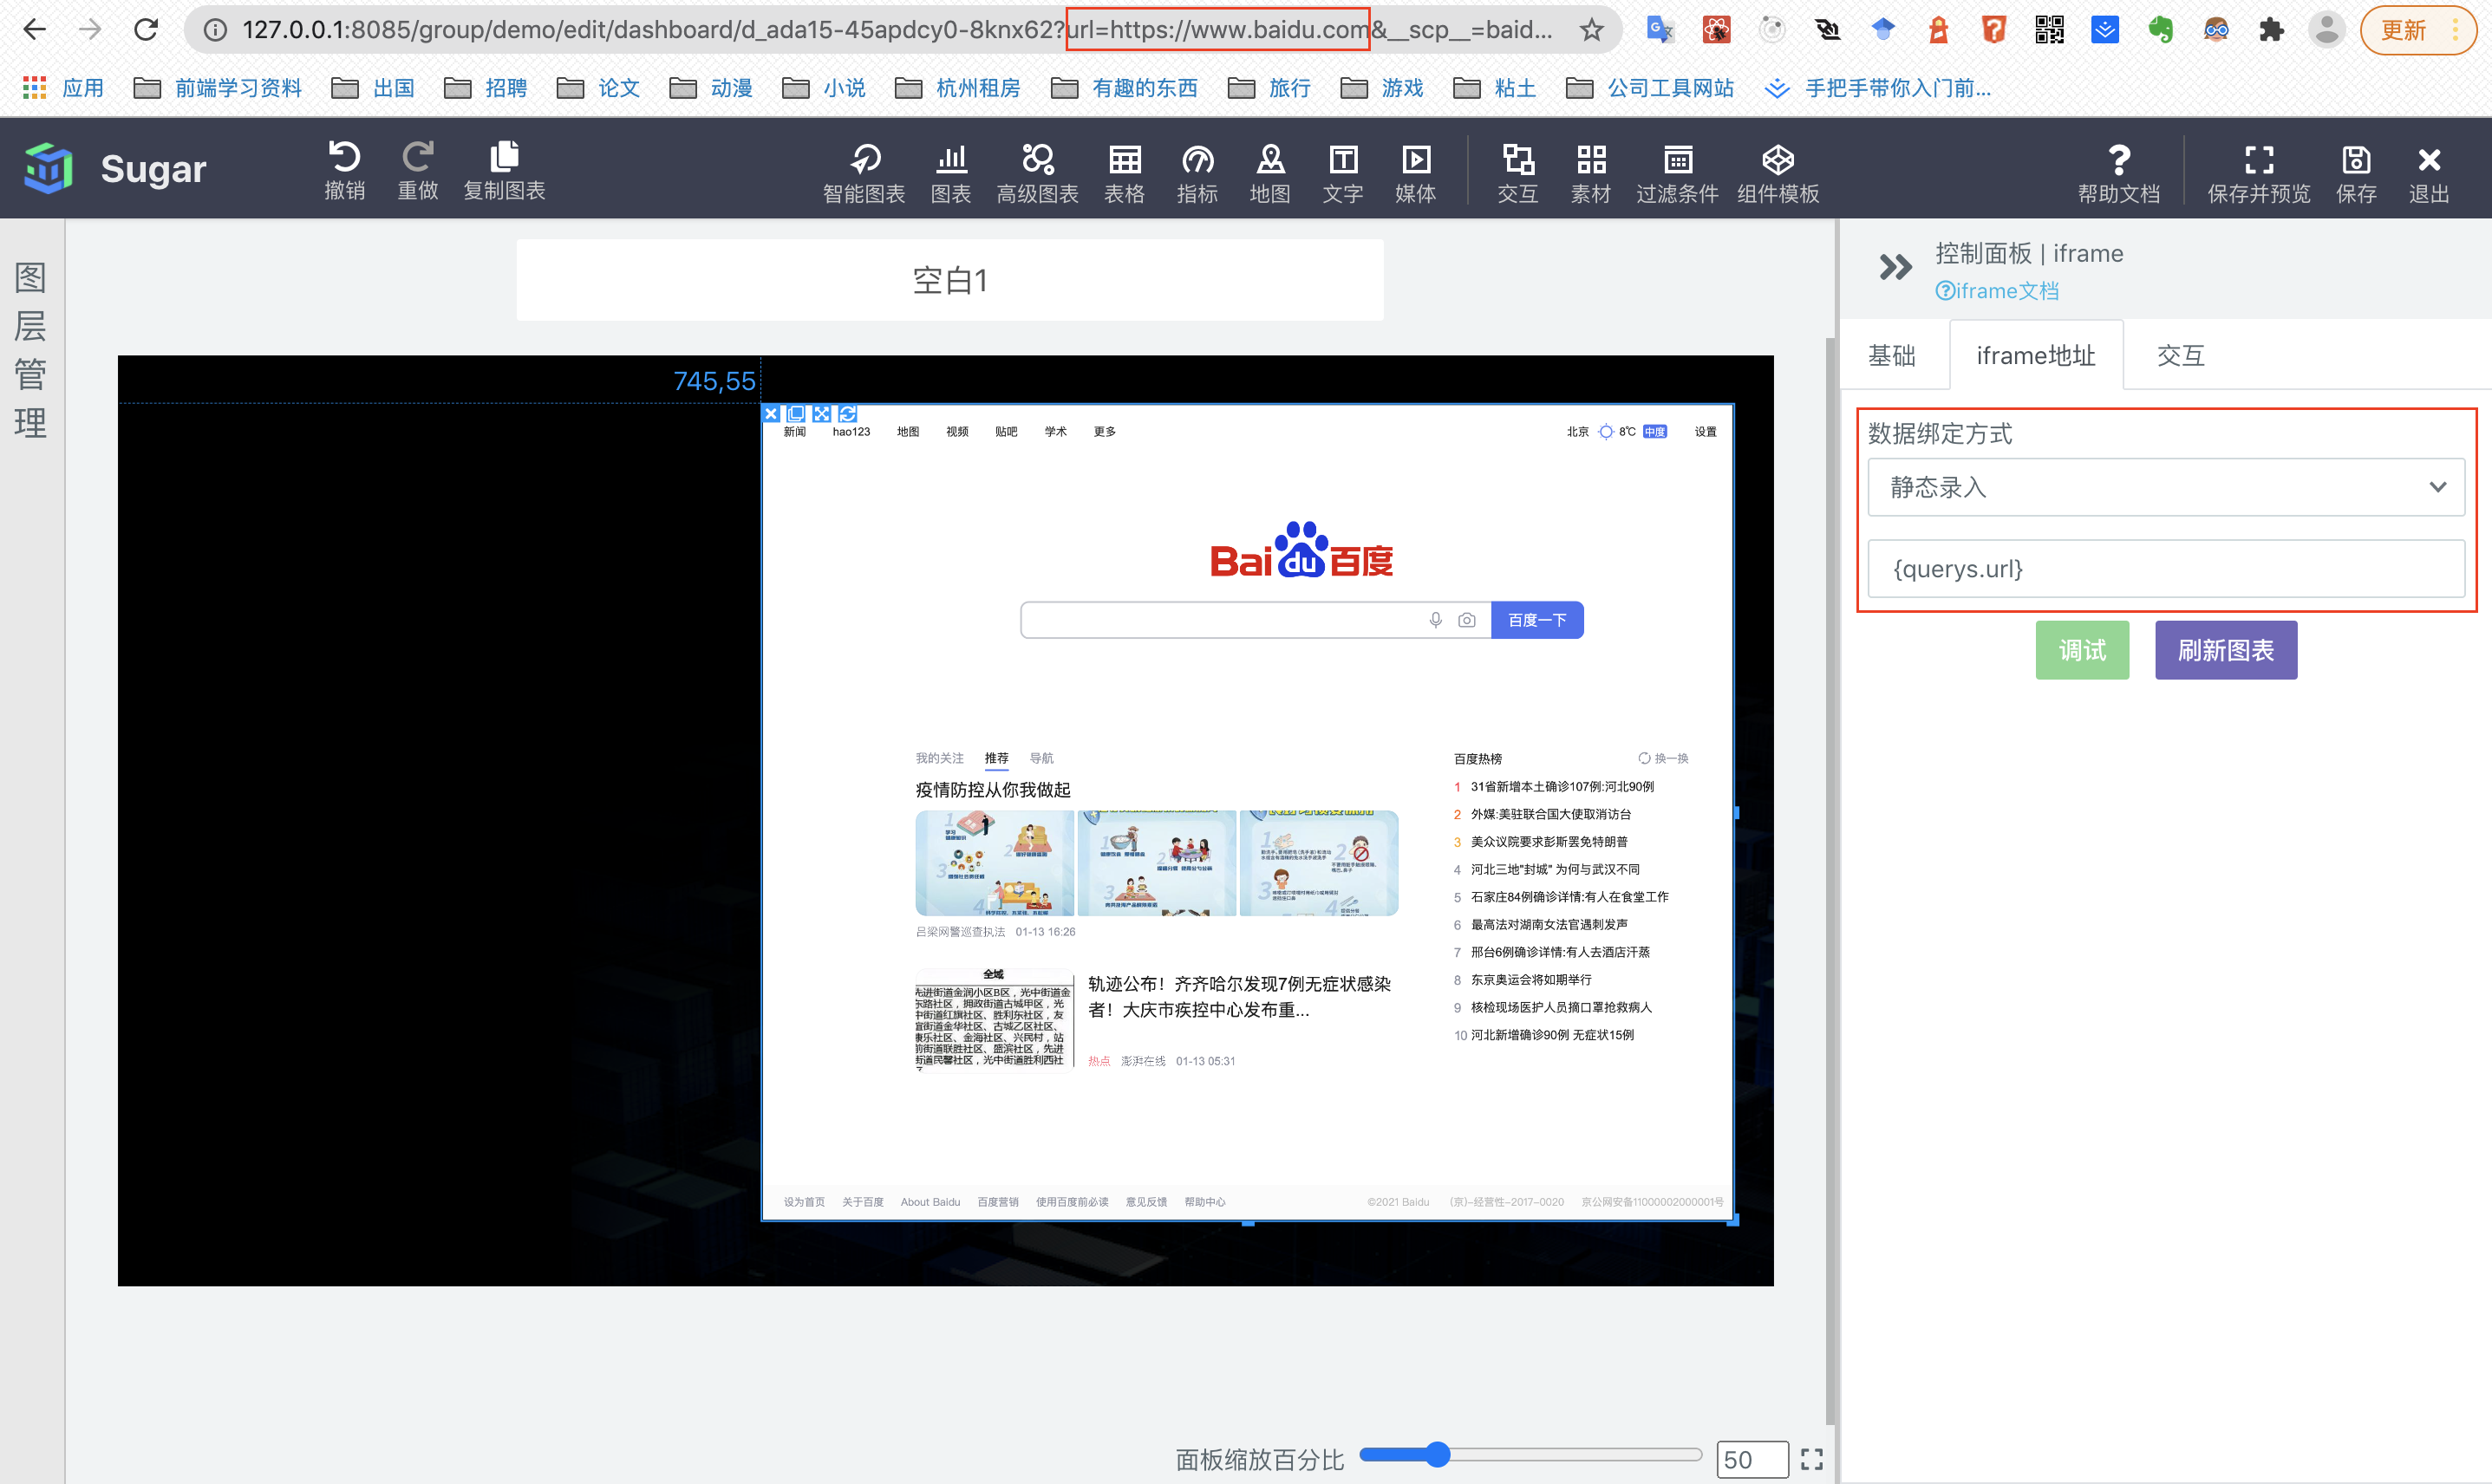This screenshot has width=2492, height=1484.
Task: Click the iframe component's fullscreen icon
Action: tap(822, 413)
